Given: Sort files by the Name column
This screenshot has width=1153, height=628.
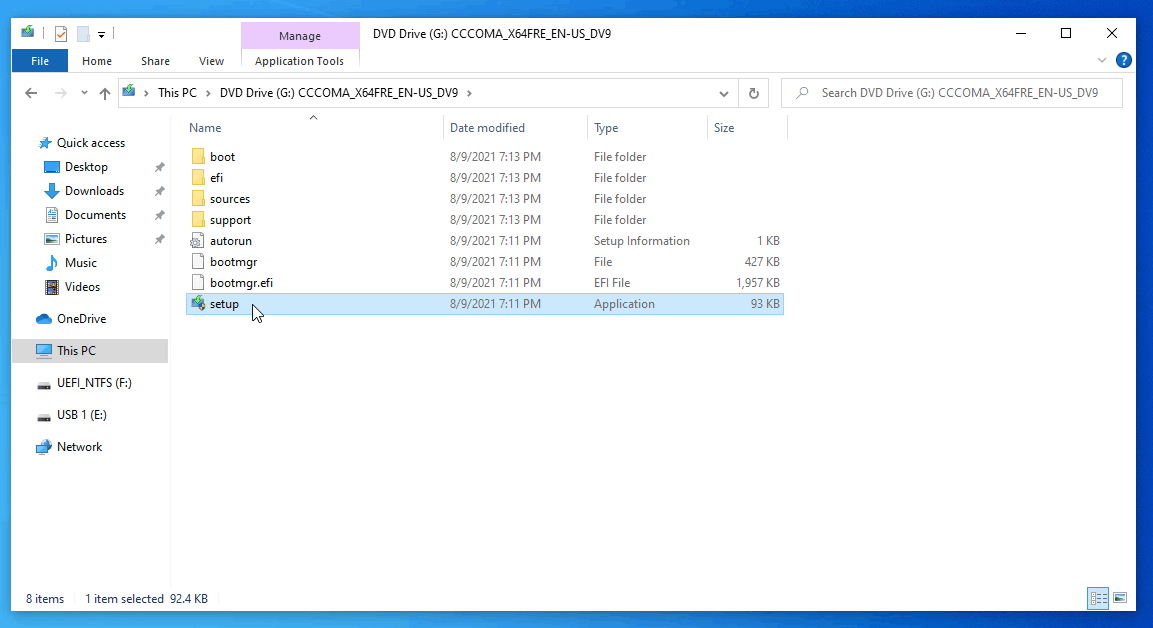Looking at the screenshot, I should 205,128.
